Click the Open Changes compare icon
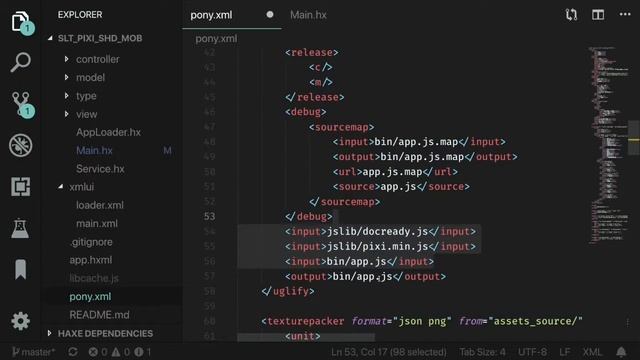 [571, 15]
